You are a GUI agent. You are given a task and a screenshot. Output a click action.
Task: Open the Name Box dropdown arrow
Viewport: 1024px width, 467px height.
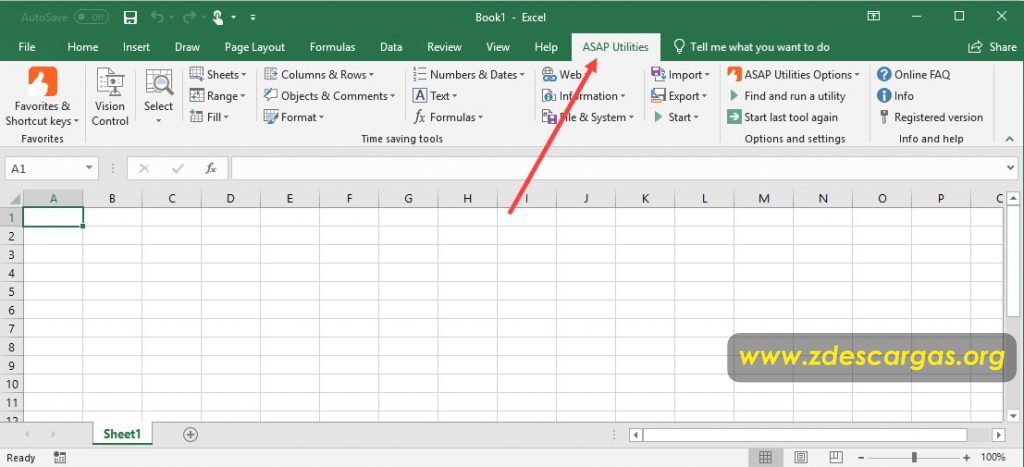click(90, 169)
